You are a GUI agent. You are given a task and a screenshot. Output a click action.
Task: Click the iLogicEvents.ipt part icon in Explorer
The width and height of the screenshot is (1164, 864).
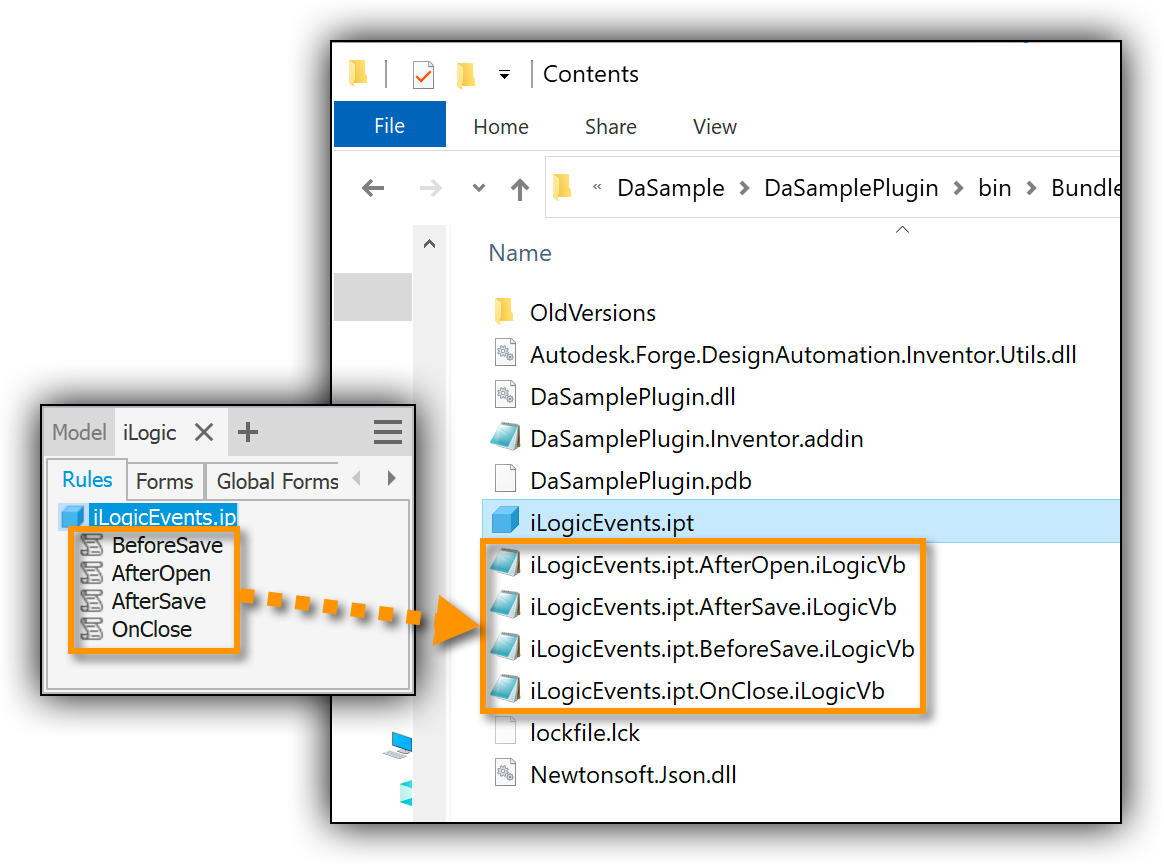pyautogui.click(x=506, y=521)
